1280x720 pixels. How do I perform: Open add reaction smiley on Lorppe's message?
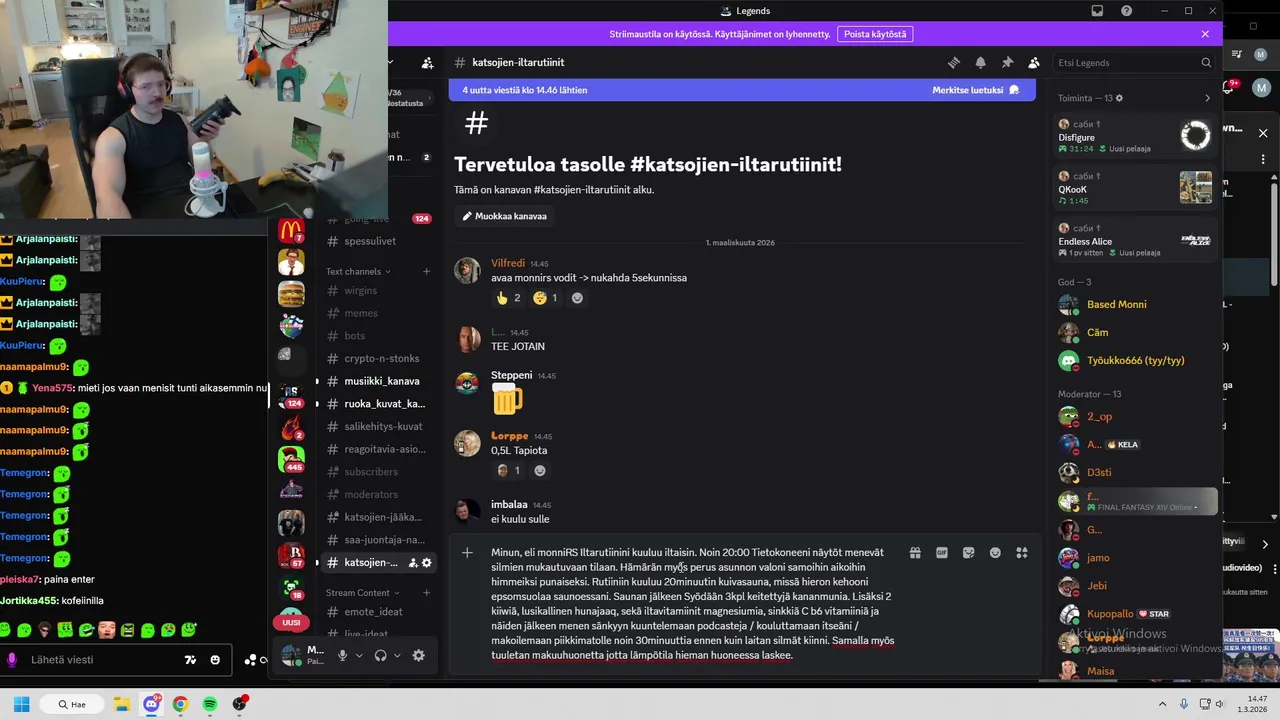click(x=540, y=470)
